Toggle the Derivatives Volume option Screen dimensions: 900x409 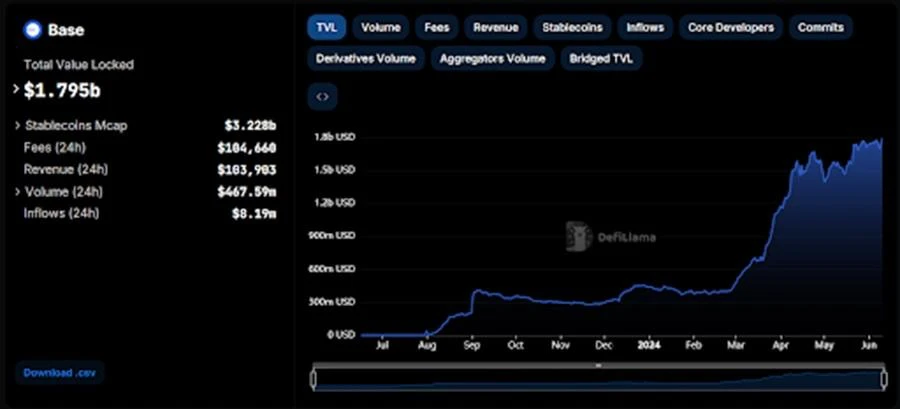[x=366, y=59]
